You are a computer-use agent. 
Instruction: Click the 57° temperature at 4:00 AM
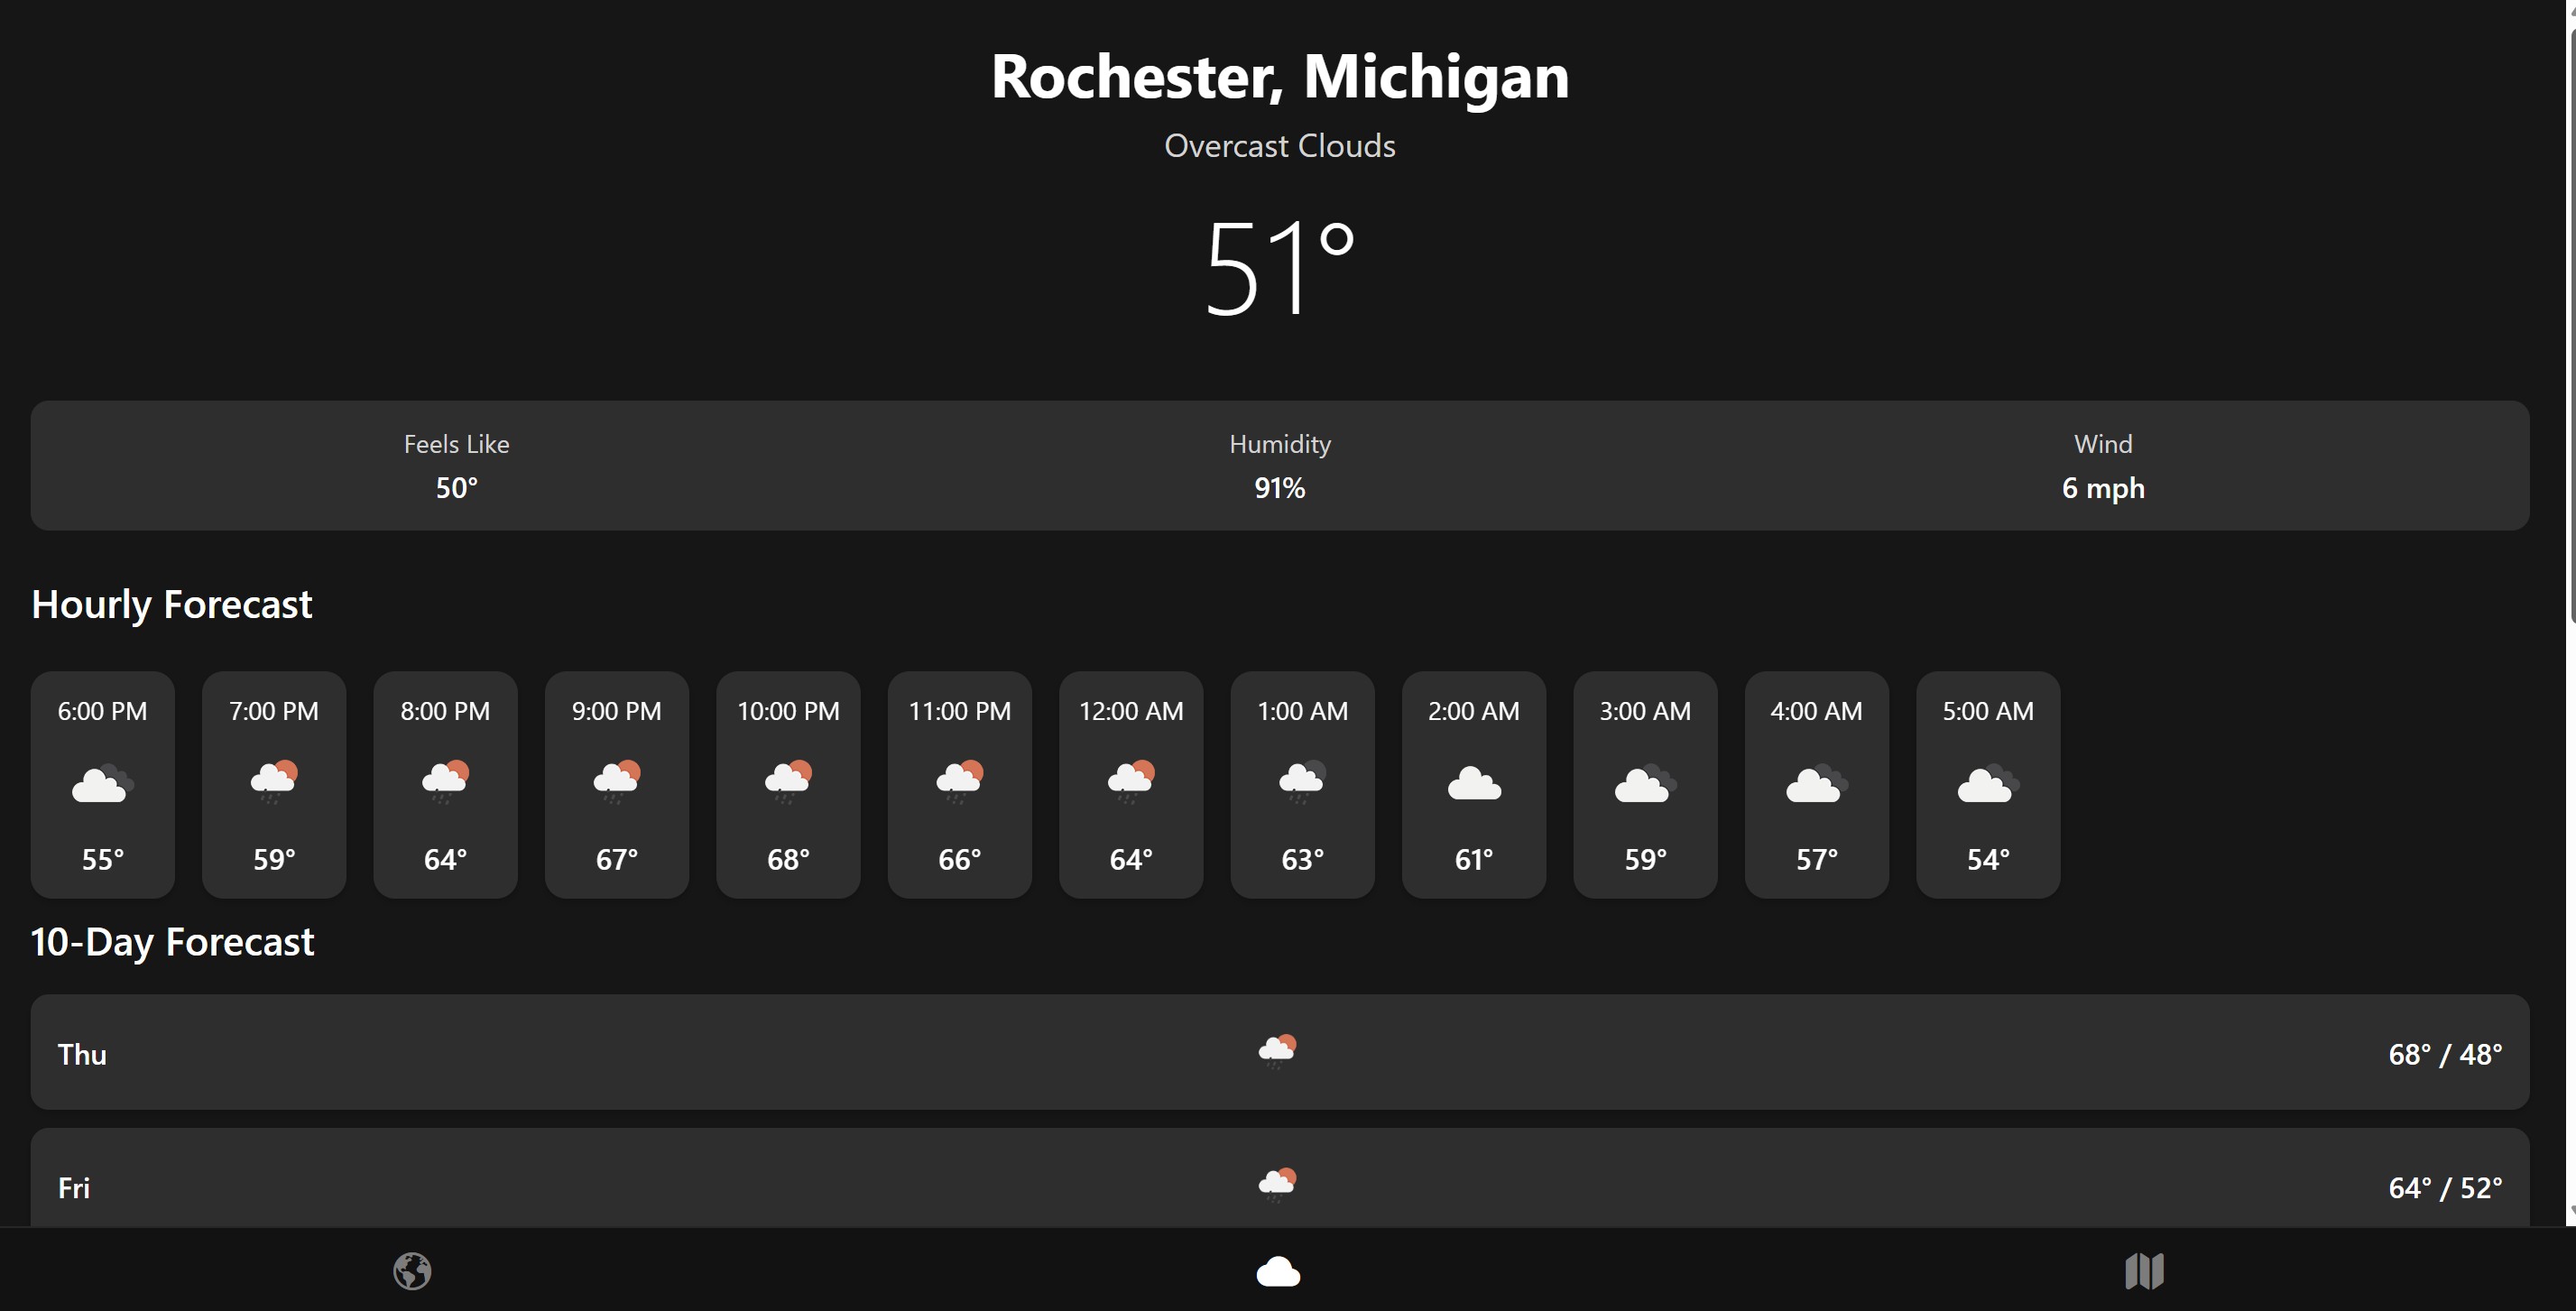pyautogui.click(x=1817, y=859)
